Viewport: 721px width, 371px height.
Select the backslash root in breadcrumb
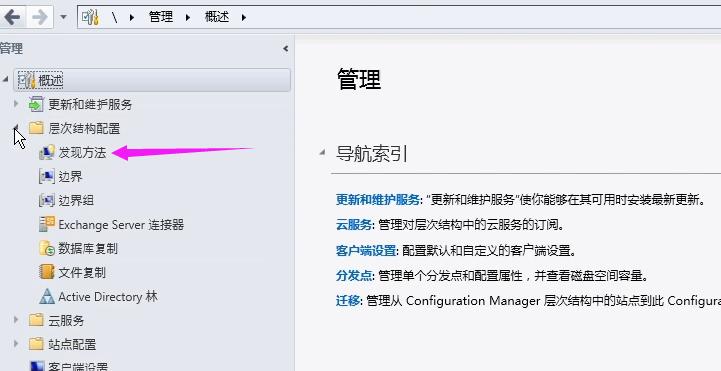114,18
